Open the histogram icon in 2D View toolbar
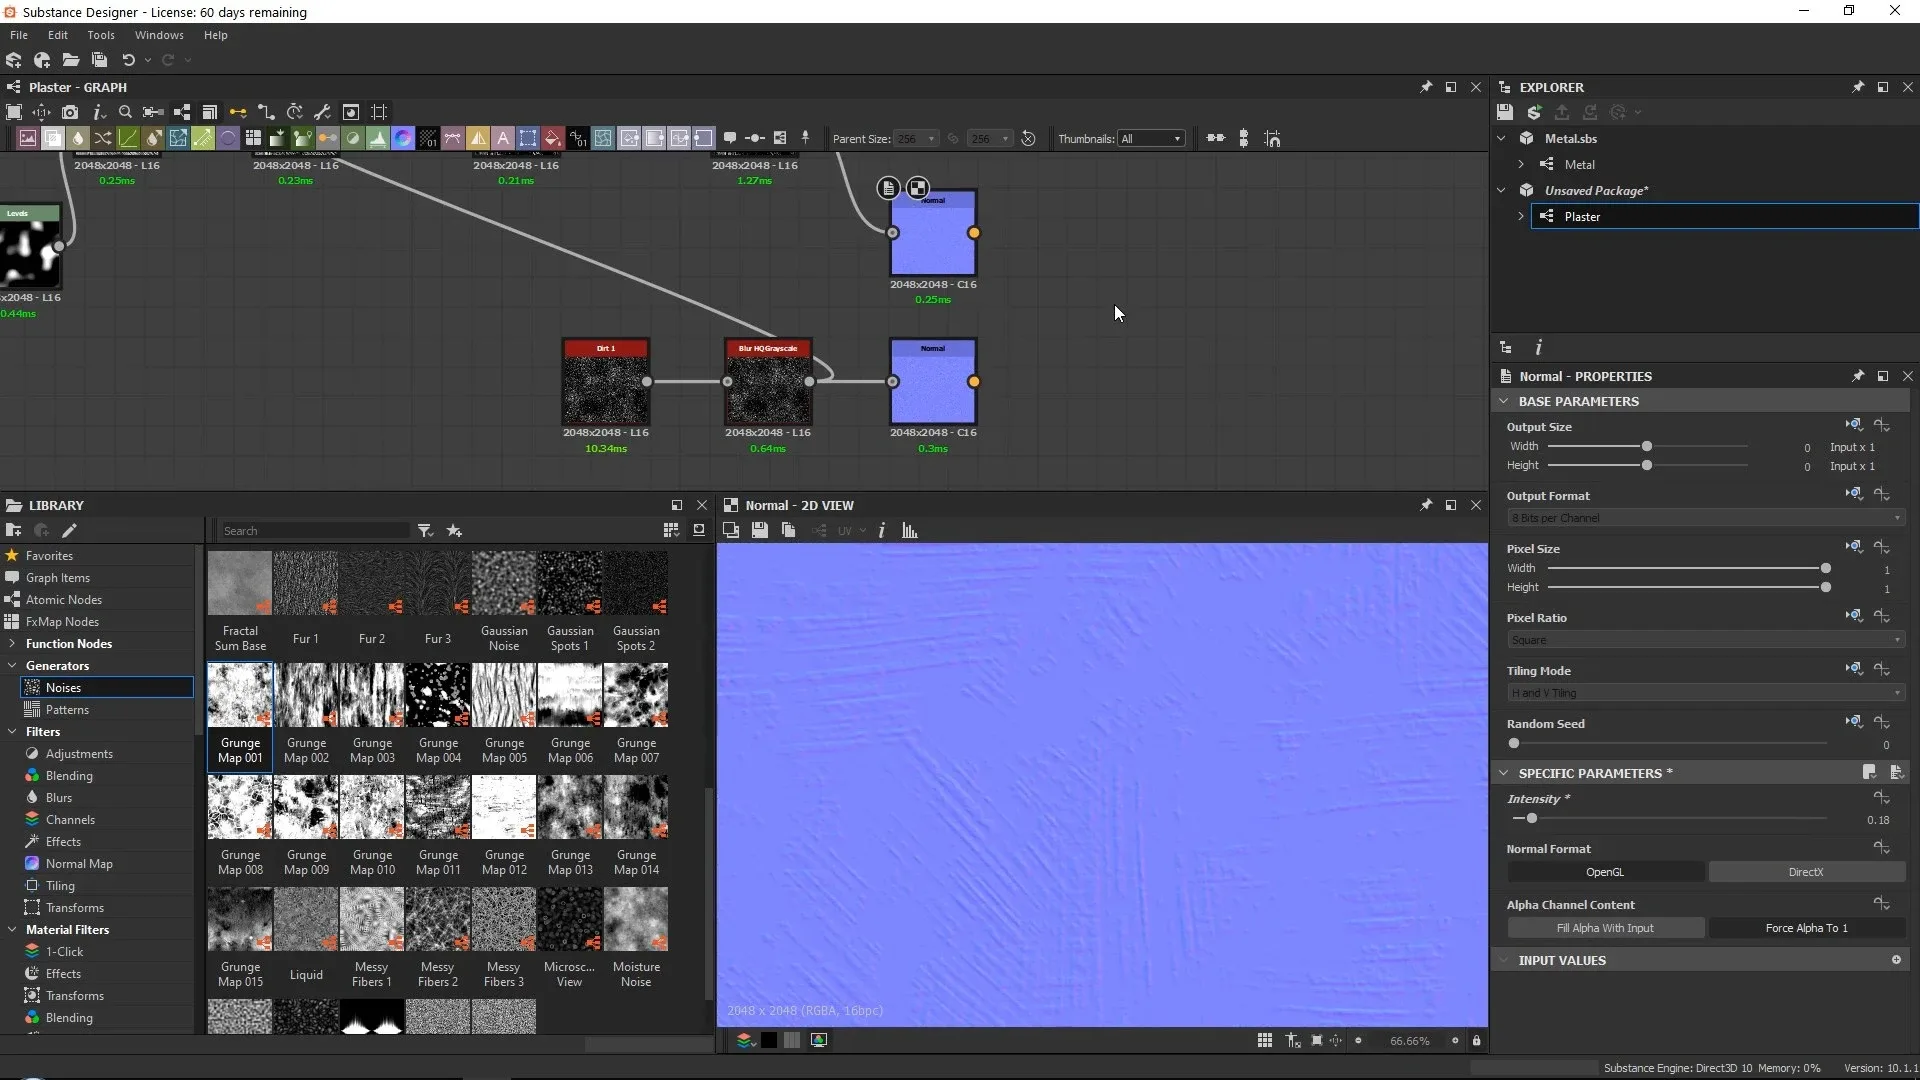The height and width of the screenshot is (1080, 1920). click(907, 530)
